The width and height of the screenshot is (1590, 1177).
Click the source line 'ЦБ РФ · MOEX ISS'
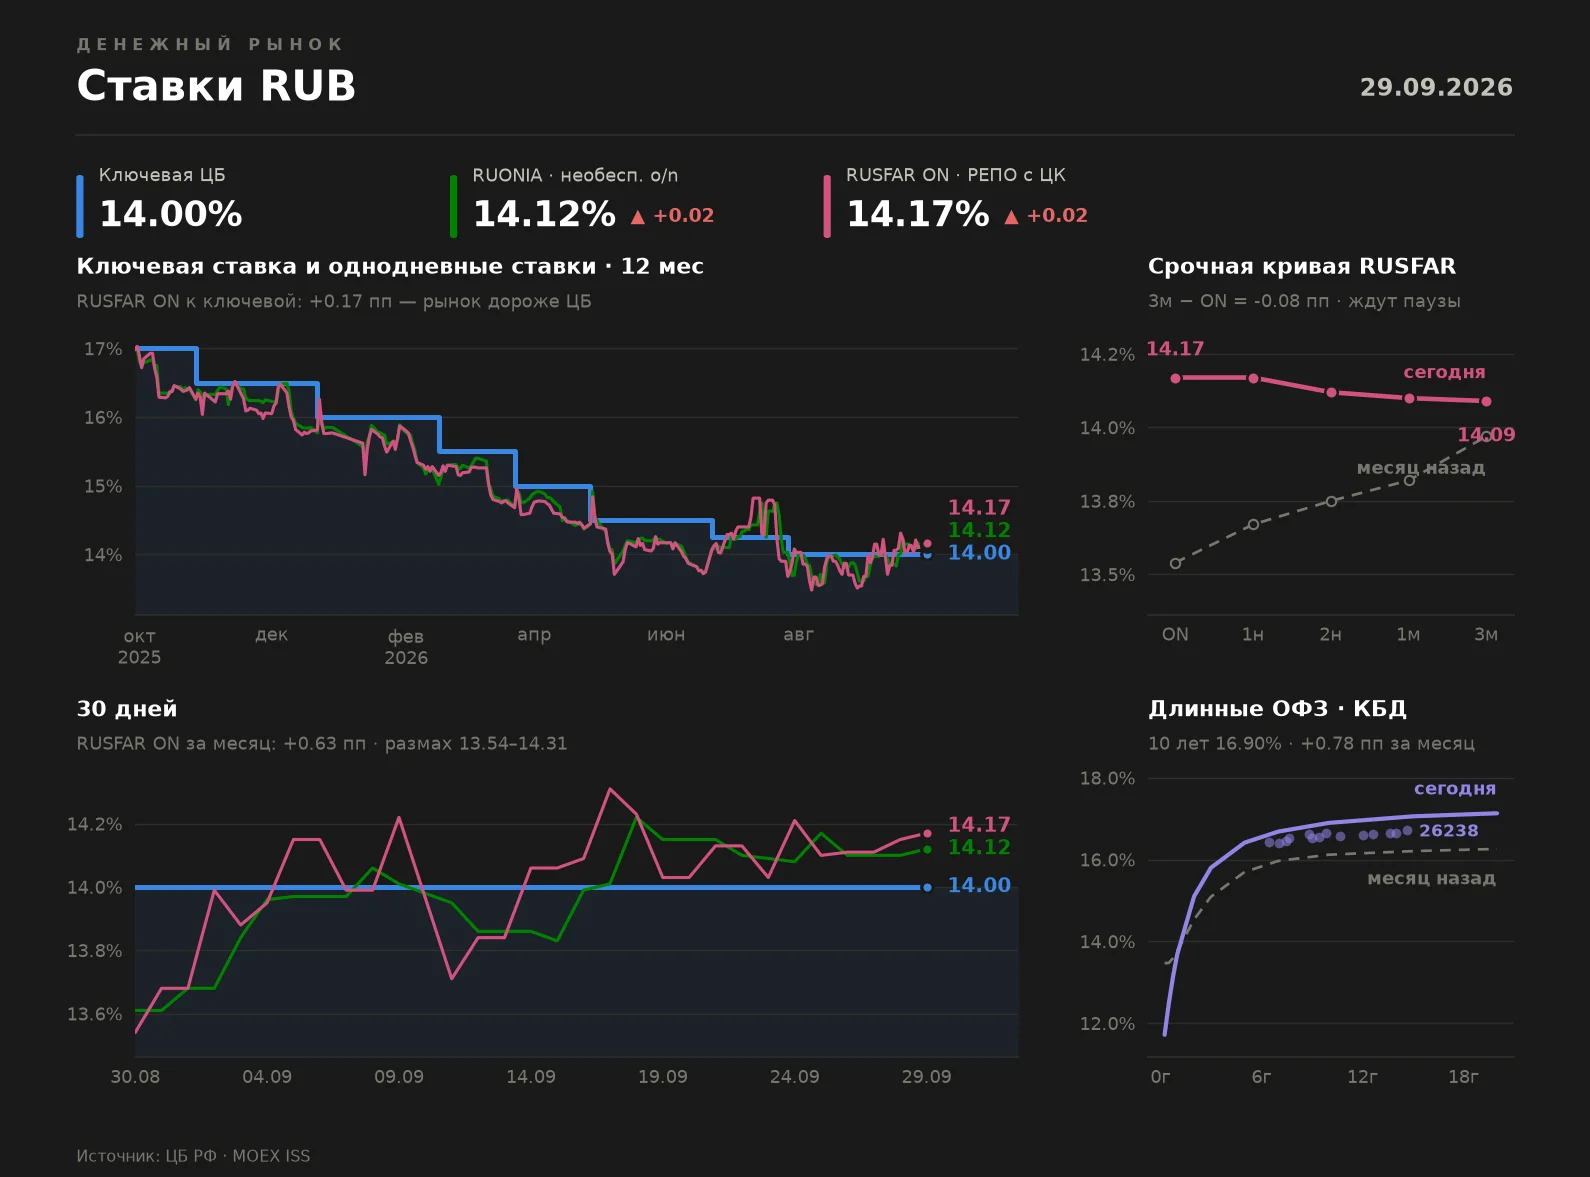pos(237,1156)
